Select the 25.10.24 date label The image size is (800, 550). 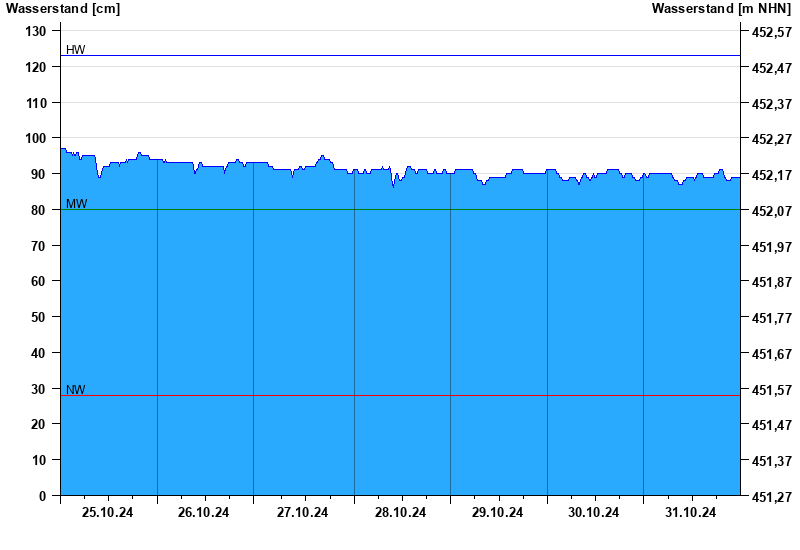coord(107,513)
